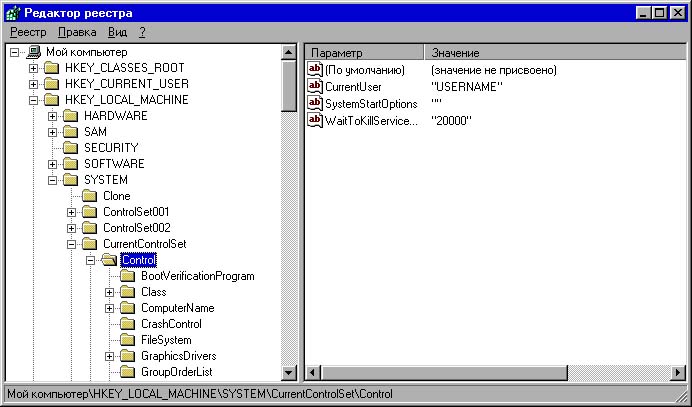Expand the ControlSet001 key
Viewport: 692px width, 407px height.
[71, 212]
